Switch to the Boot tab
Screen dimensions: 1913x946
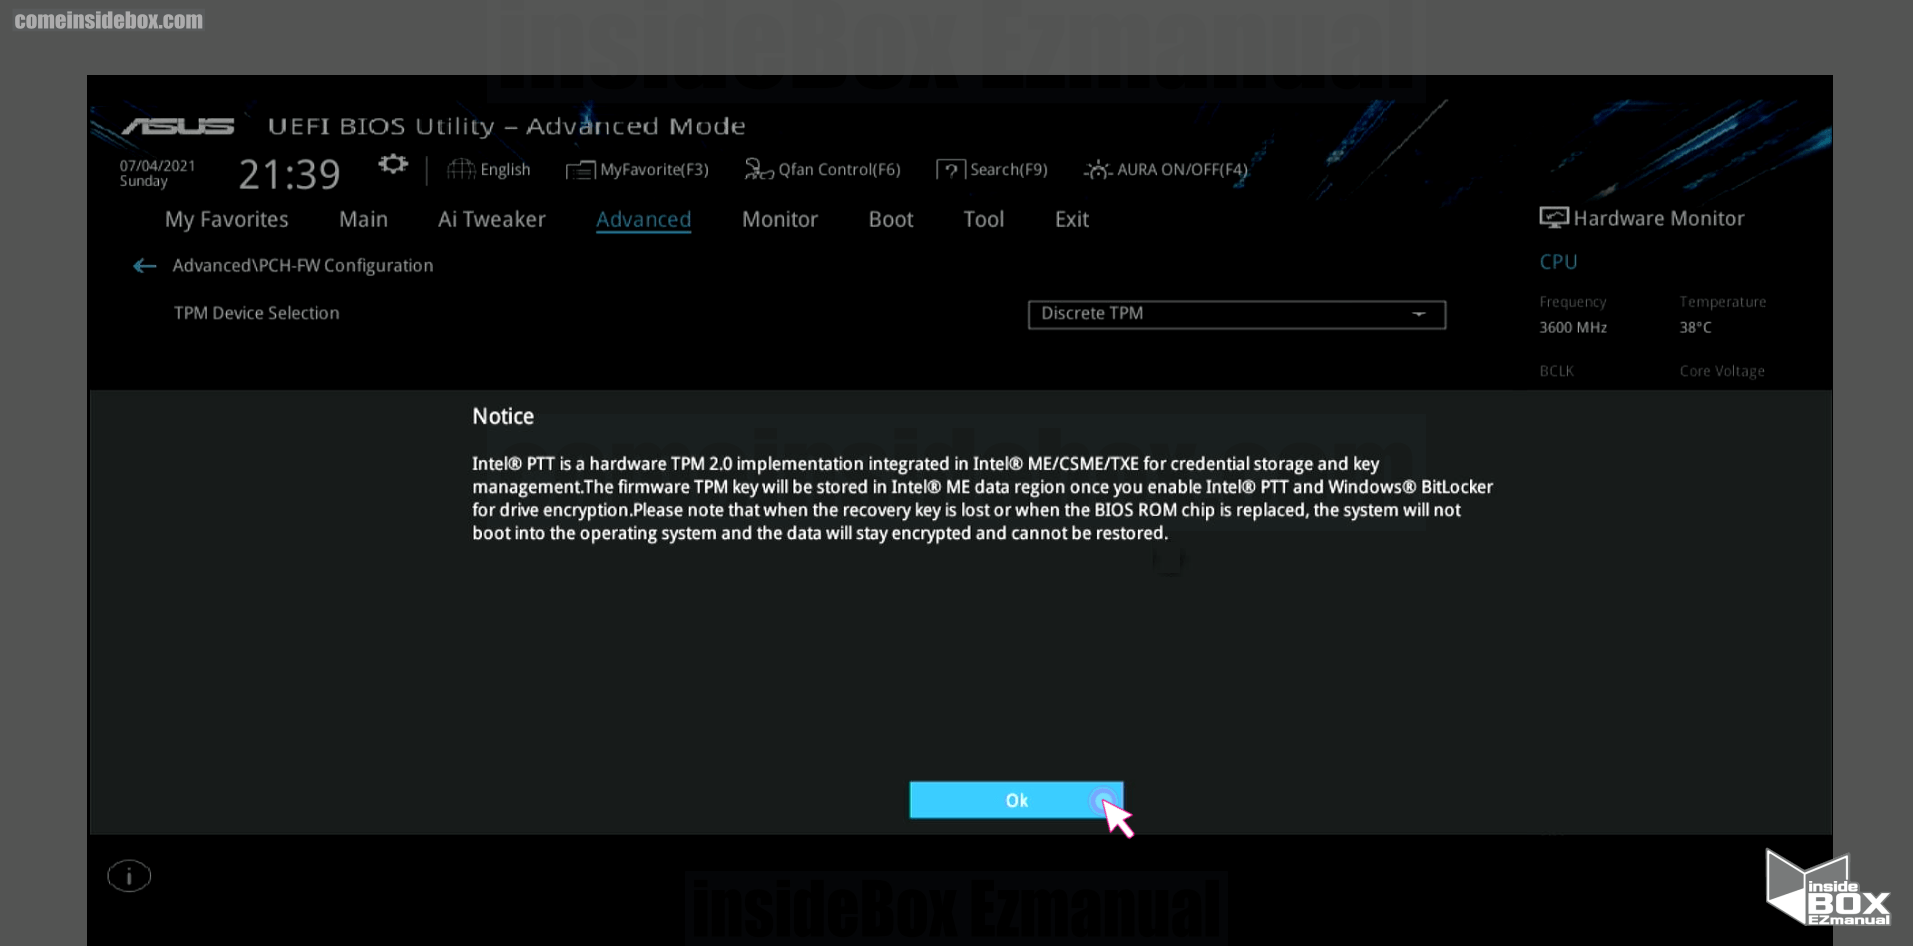[890, 220]
